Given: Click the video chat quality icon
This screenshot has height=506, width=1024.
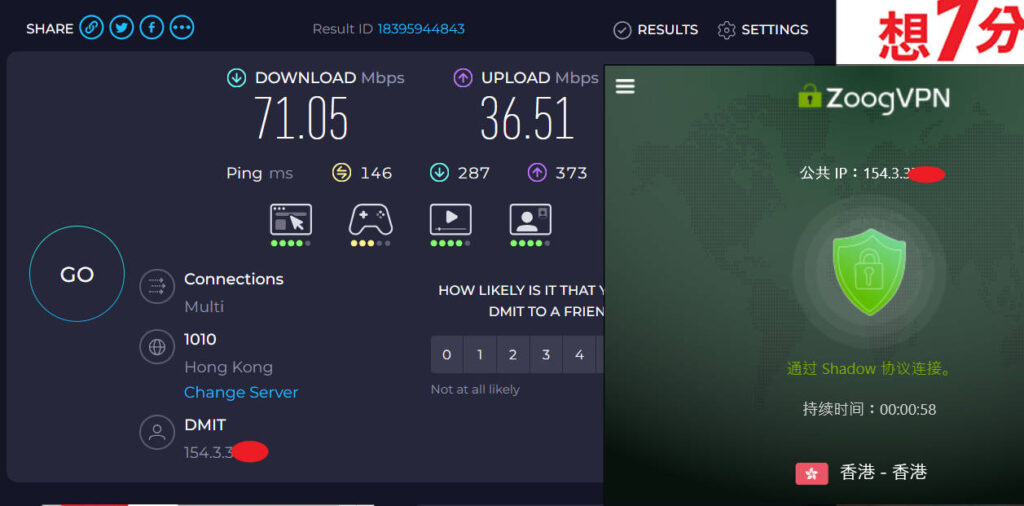Looking at the screenshot, I should point(530,219).
